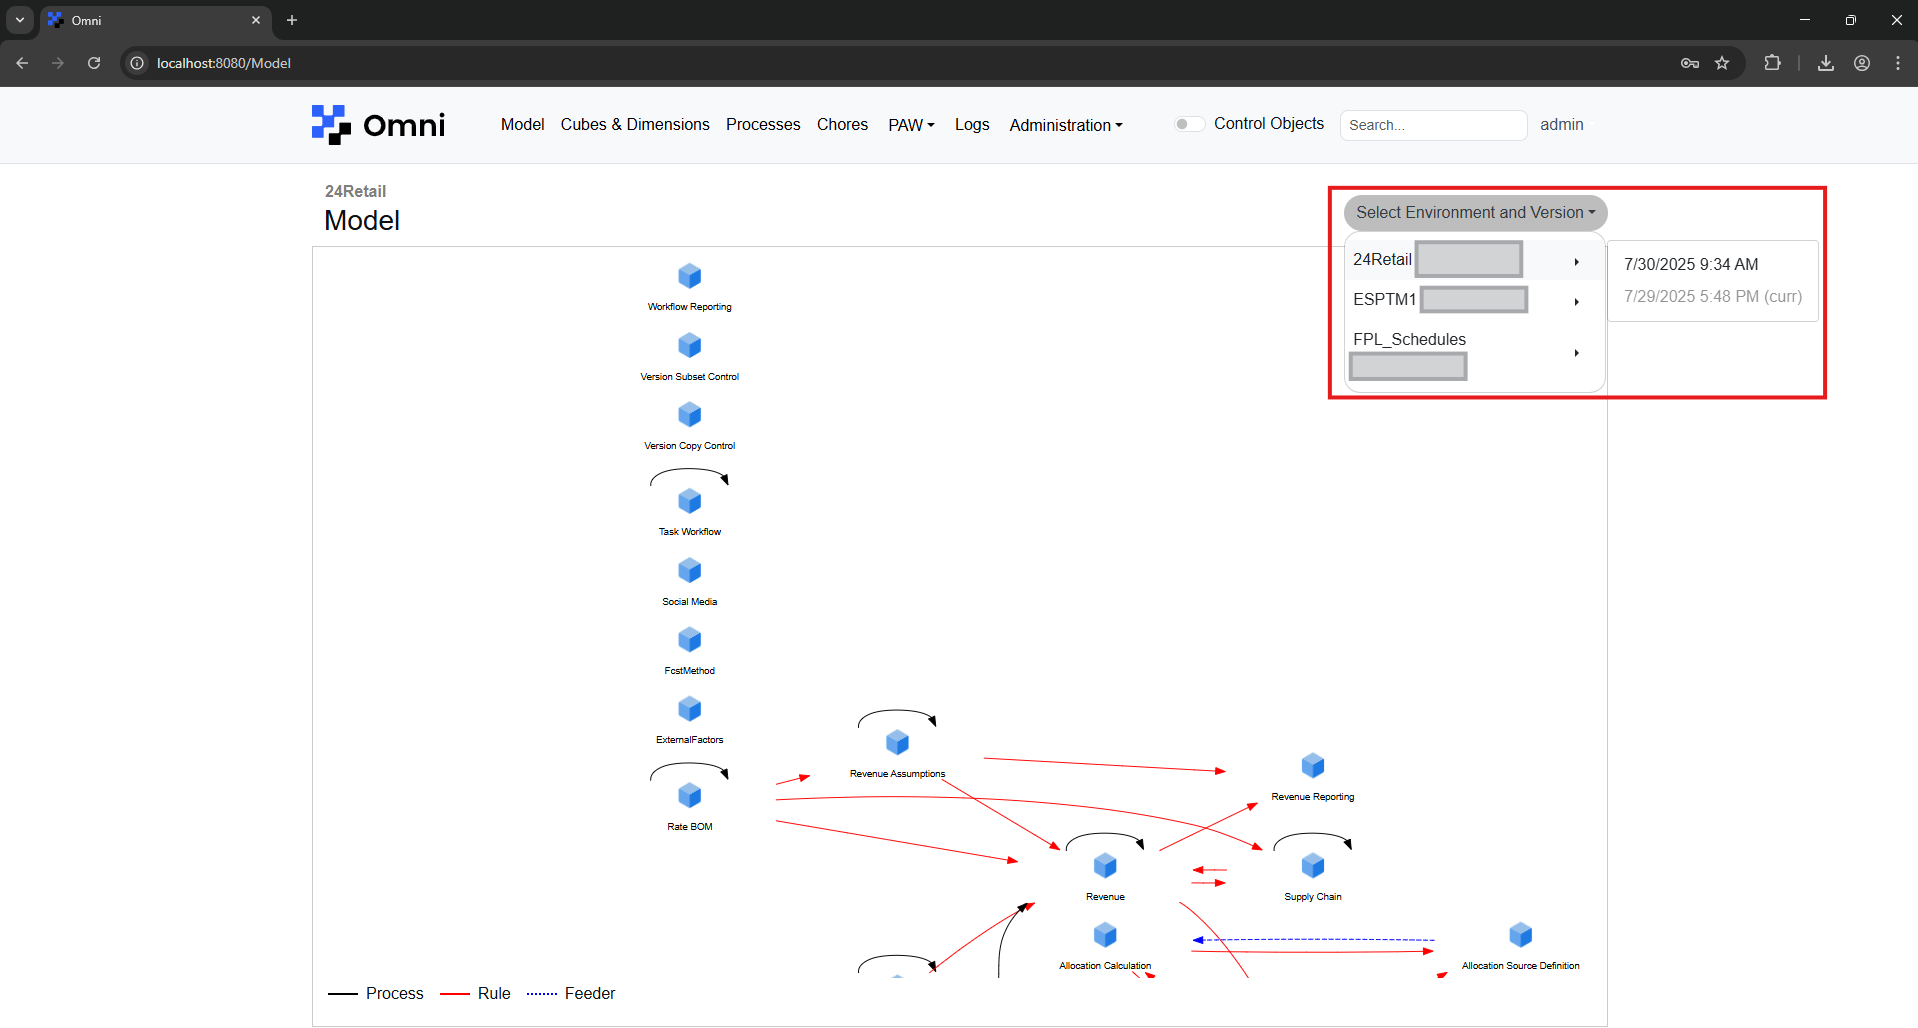
Task: Open Select Environment and Version dropdown
Action: click(x=1475, y=213)
